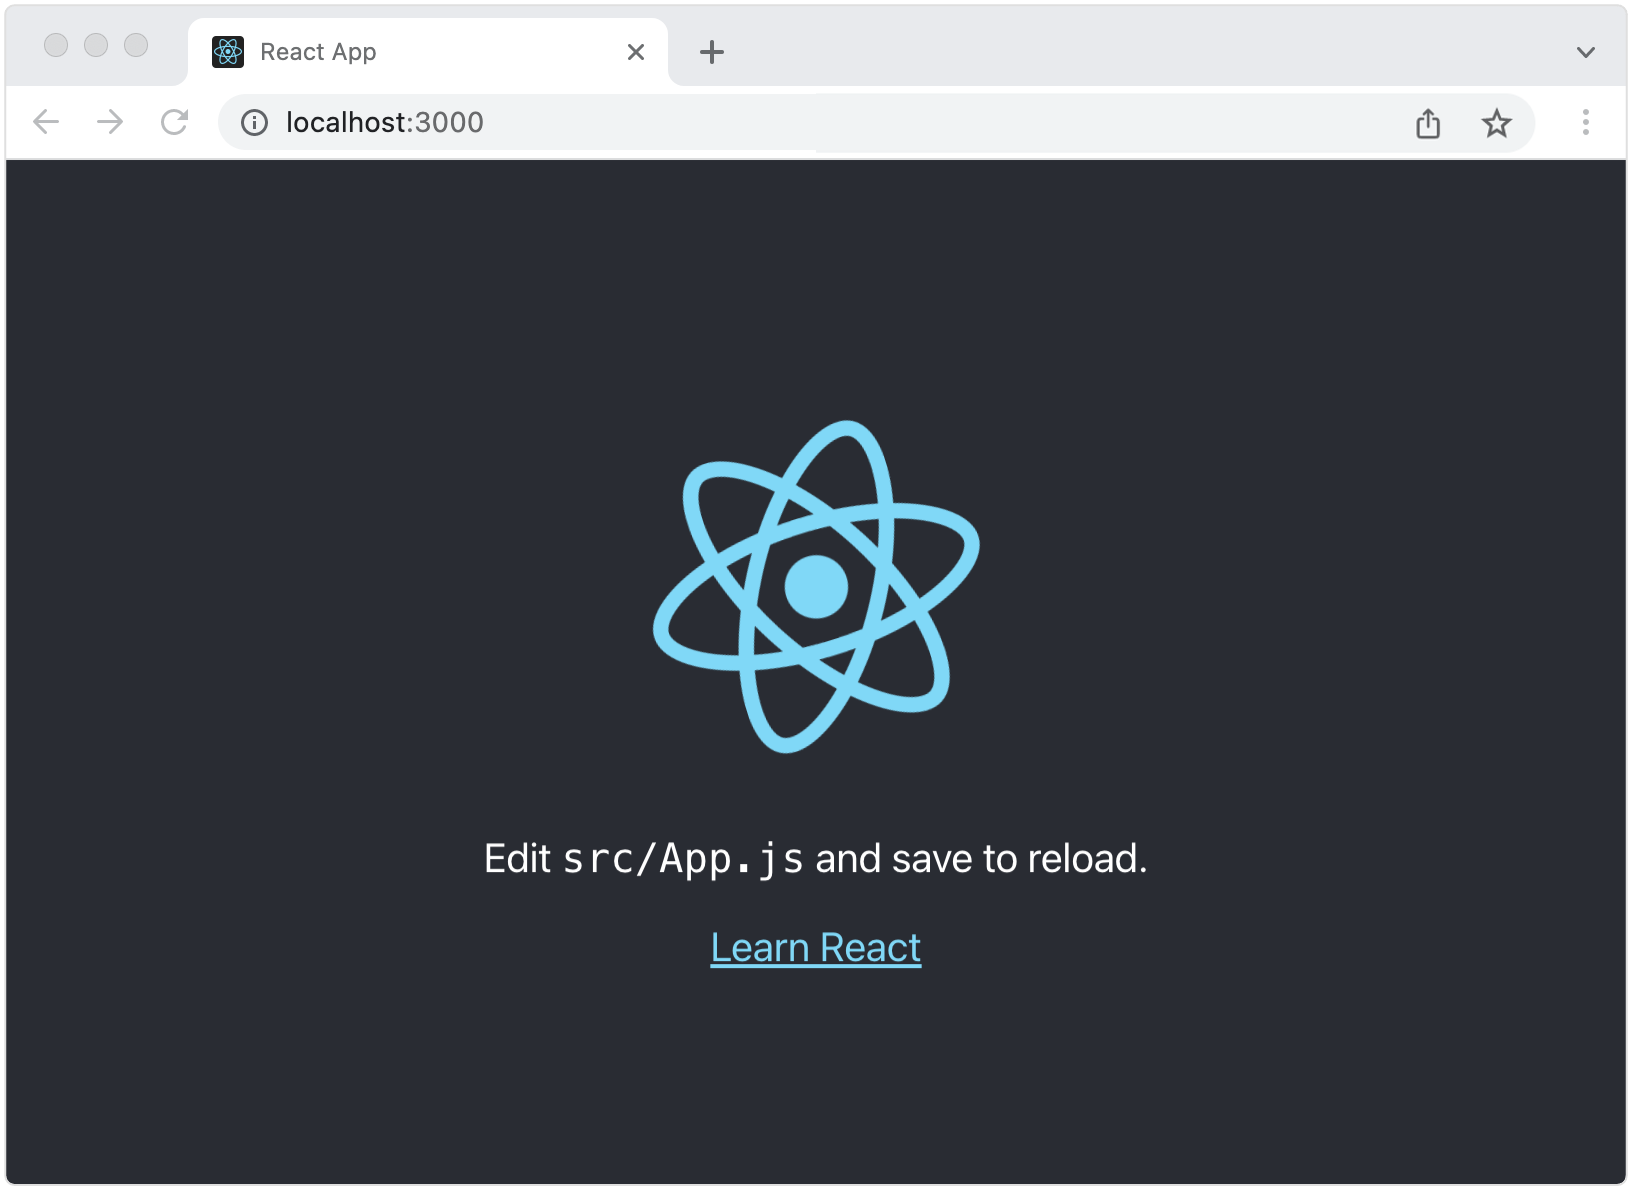Open a new tab with plus button
Screen dimensions: 1632x1190
coord(712,52)
